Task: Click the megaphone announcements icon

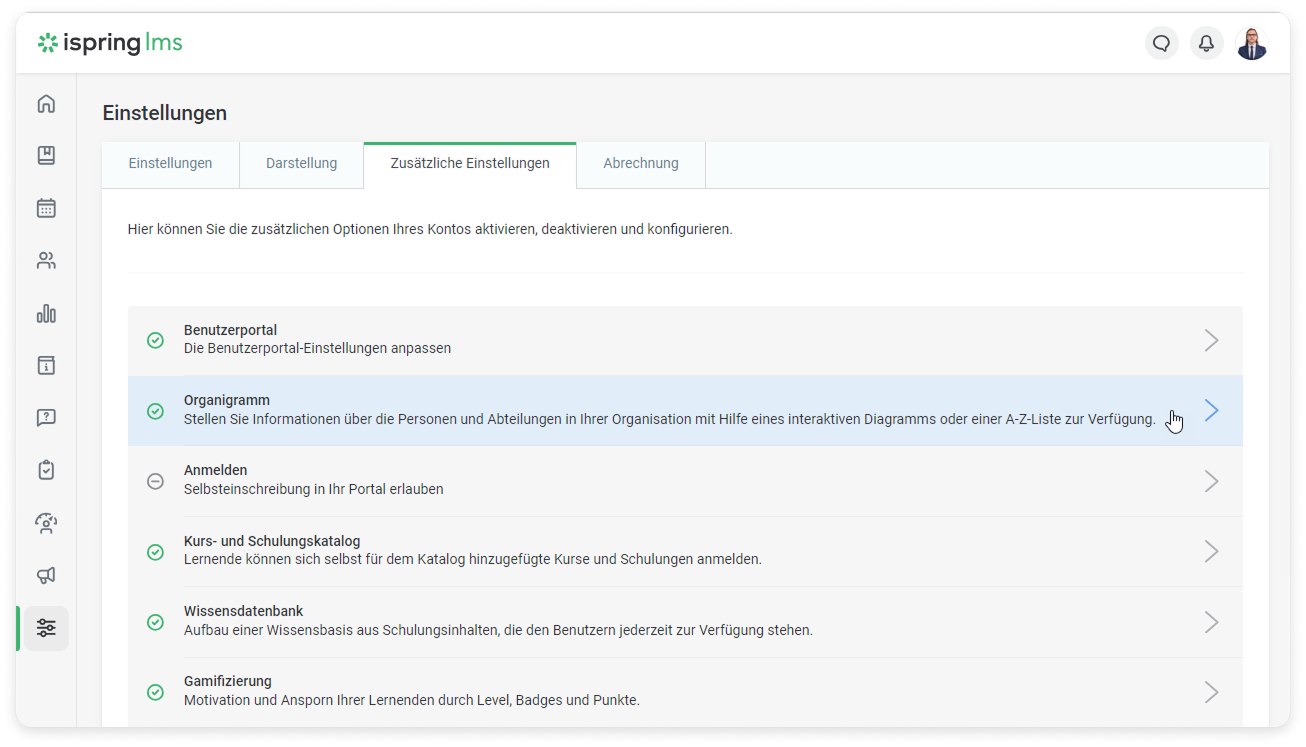Action: pos(46,575)
